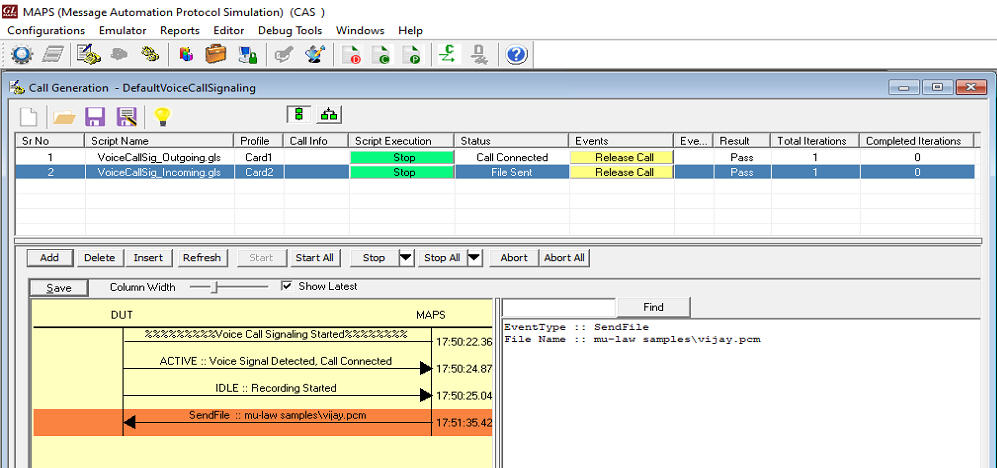The image size is (997, 468).
Task: Click the grey pointing-hand toolbar icon
Action: pos(283,55)
